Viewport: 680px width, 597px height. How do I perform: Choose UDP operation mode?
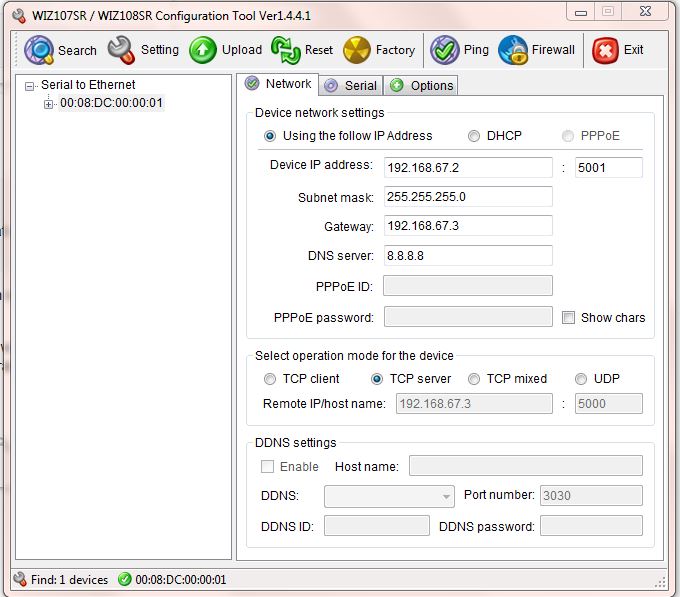point(581,379)
